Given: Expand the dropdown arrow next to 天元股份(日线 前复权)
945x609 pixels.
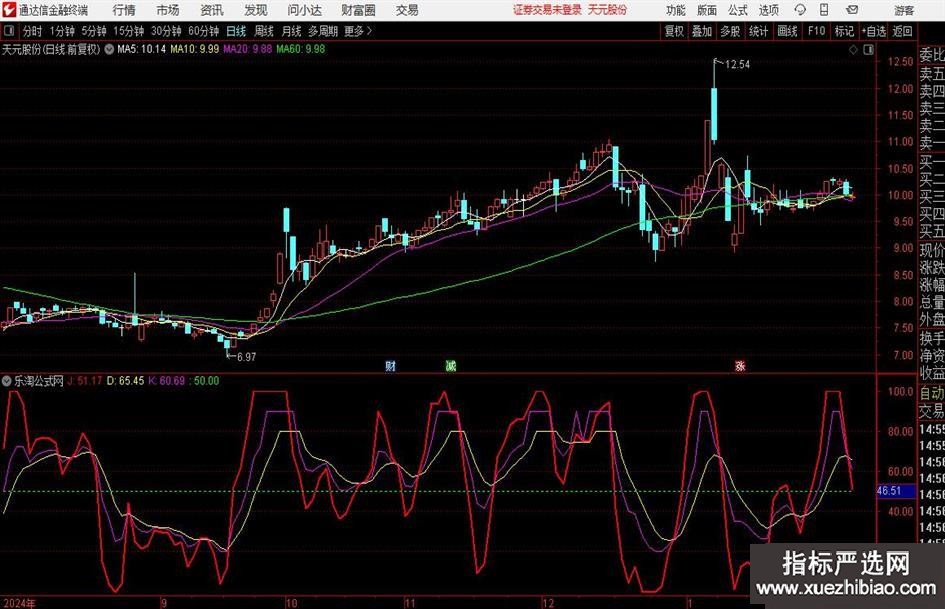Looking at the screenshot, I should click(x=109, y=49).
